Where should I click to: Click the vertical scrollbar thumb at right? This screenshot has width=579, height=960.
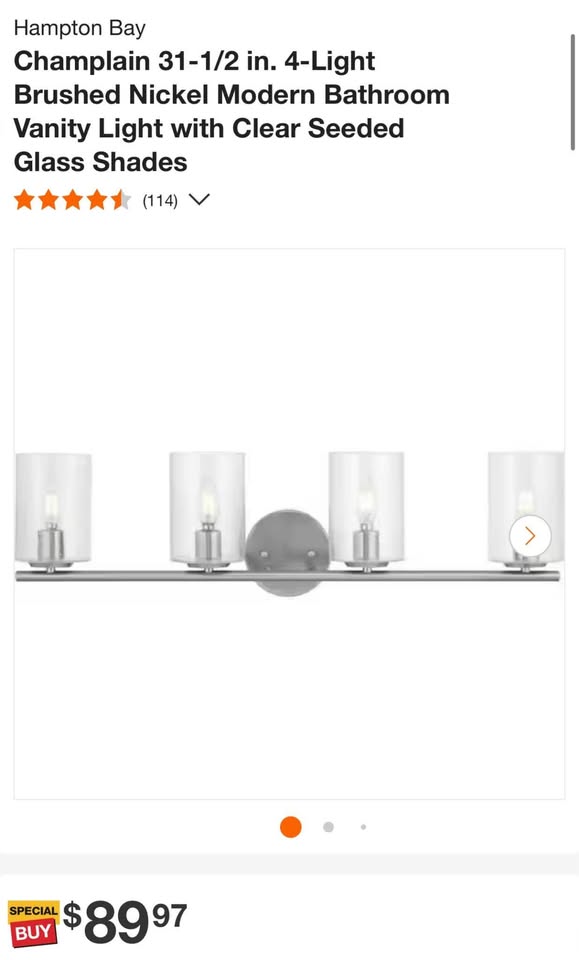(x=572, y=92)
